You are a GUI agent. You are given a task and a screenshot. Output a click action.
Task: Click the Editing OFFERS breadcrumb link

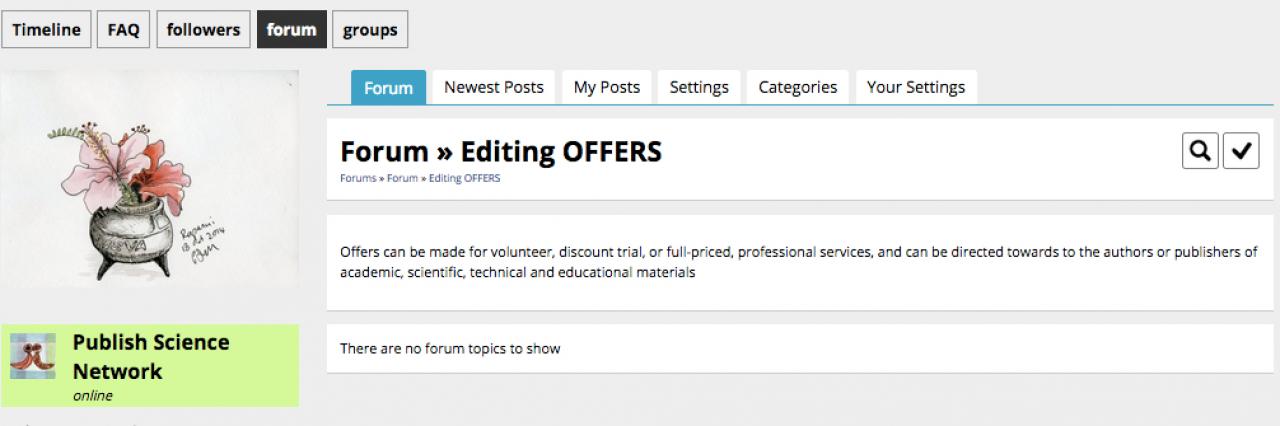465,178
